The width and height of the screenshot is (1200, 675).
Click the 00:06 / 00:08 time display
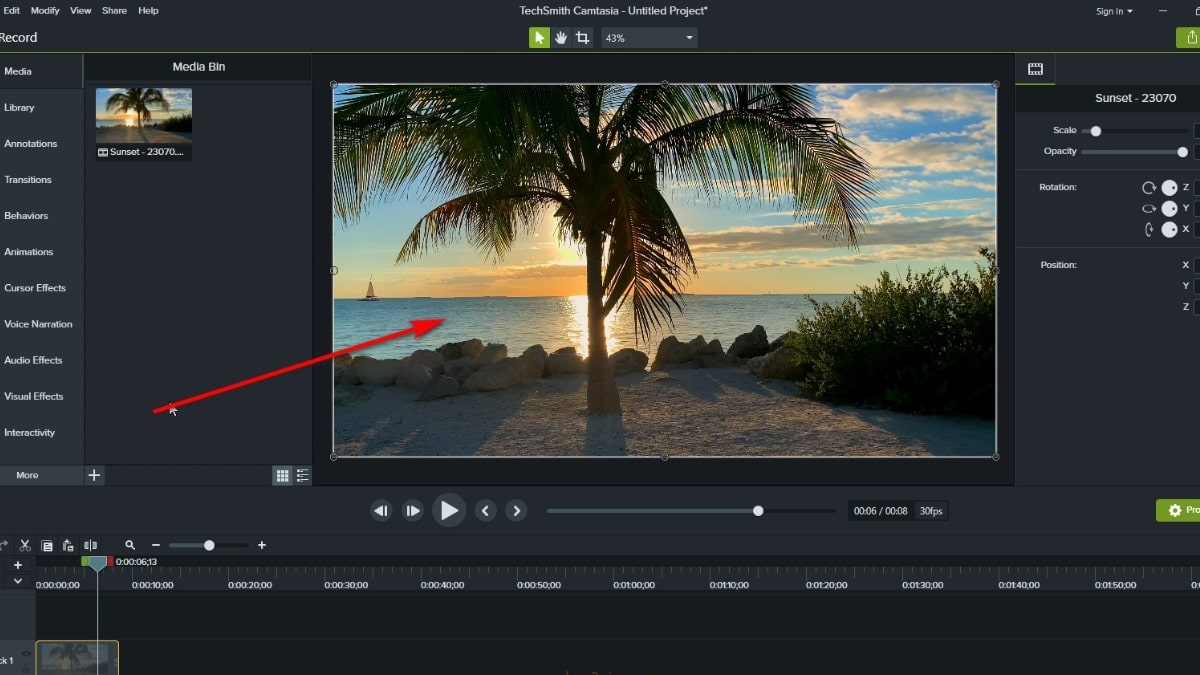tap(880, 511)
